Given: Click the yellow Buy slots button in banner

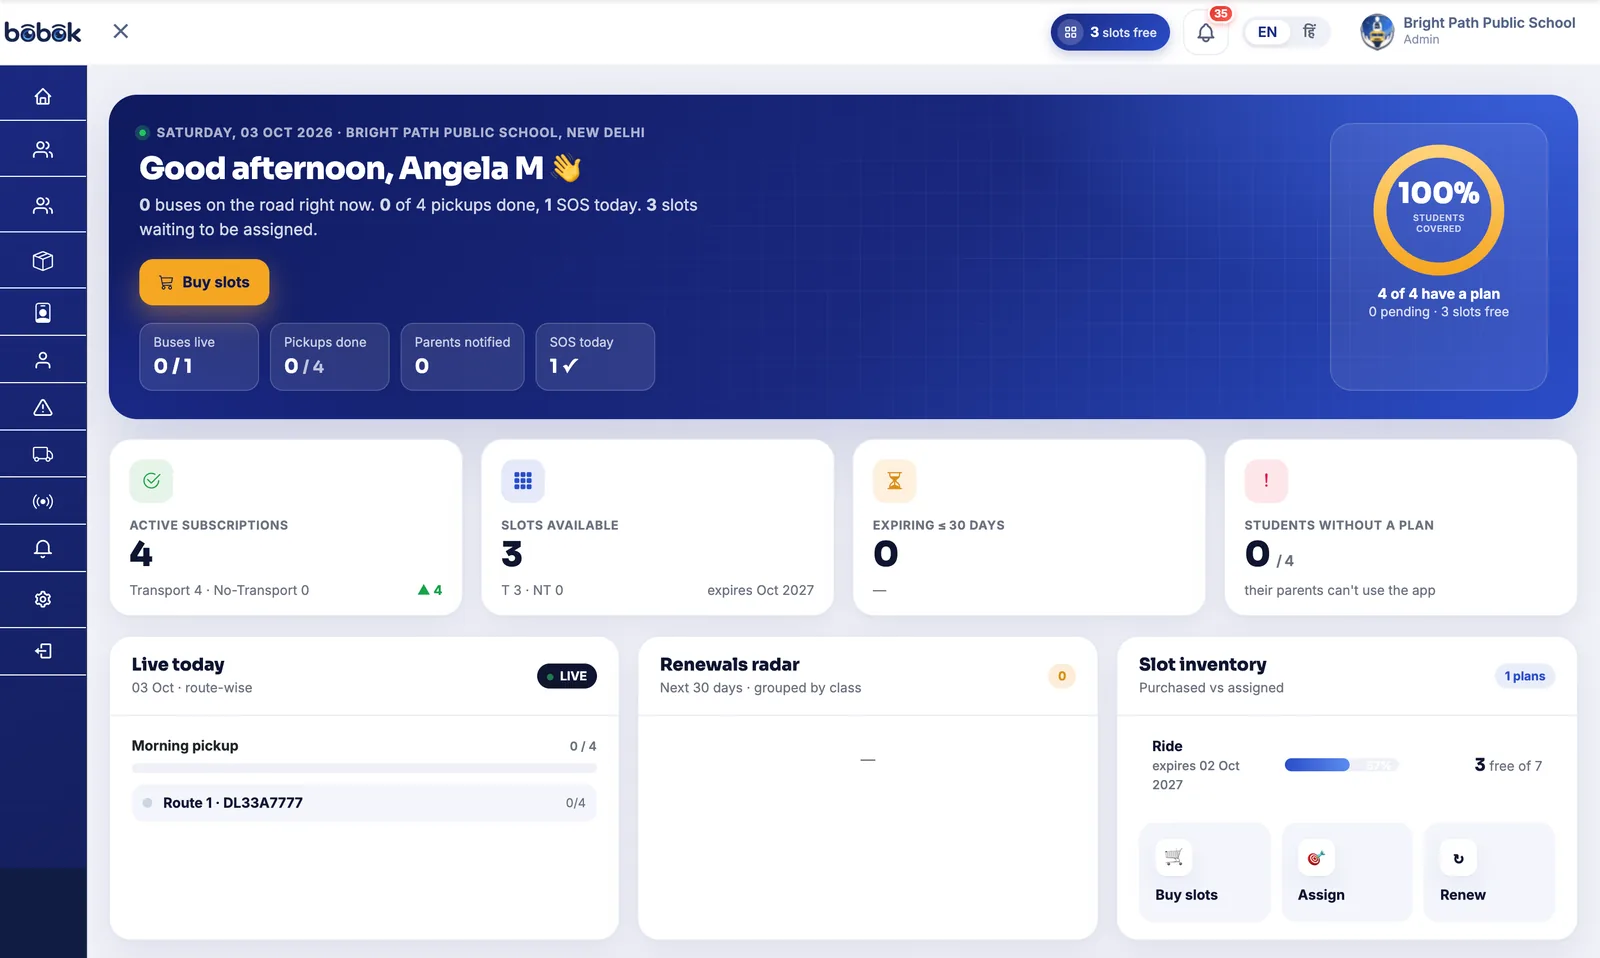Looking at the screenshot, I should pyautogui.click(x=204, y=282).
